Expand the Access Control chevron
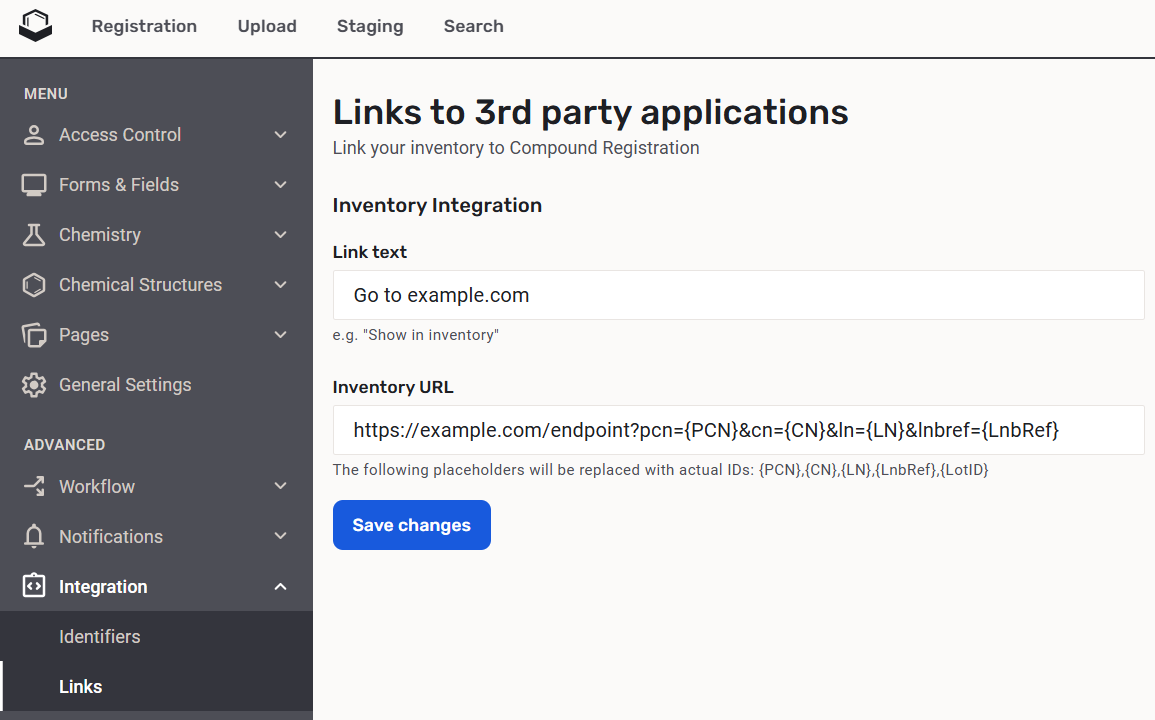The width and height of the screenshot is (1155, 720). pos(280,135)
